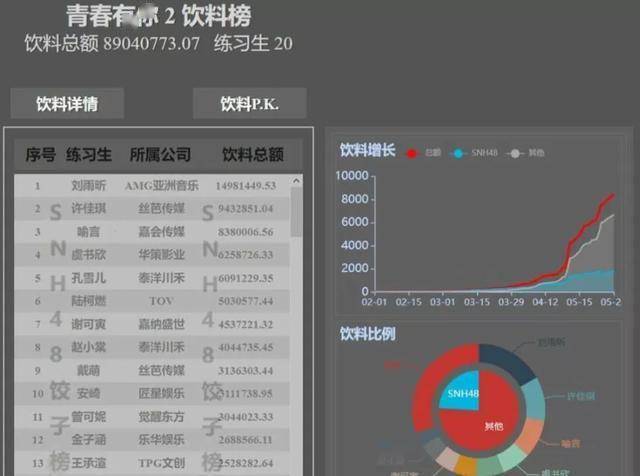
Task: Click the 饮料总额 89040773.07 header text
Action: coord(112,43)
